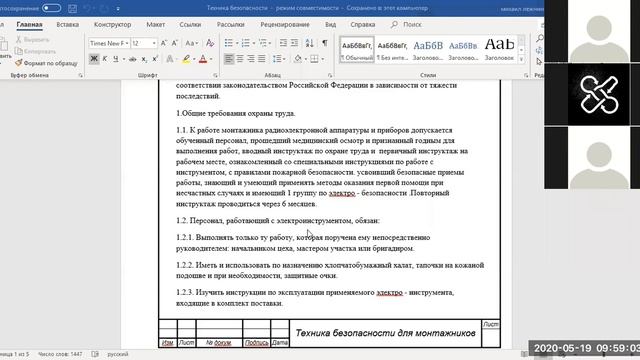Viewport: 640px width, 360px height.
Task: Open the Вставка tab
Action: point(68,24)
